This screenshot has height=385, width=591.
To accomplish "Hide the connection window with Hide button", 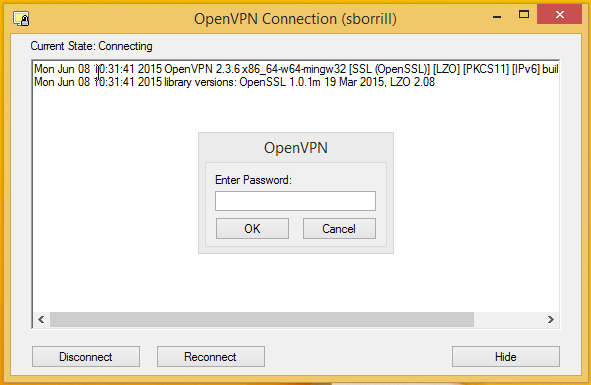I will tap(506, 357).
